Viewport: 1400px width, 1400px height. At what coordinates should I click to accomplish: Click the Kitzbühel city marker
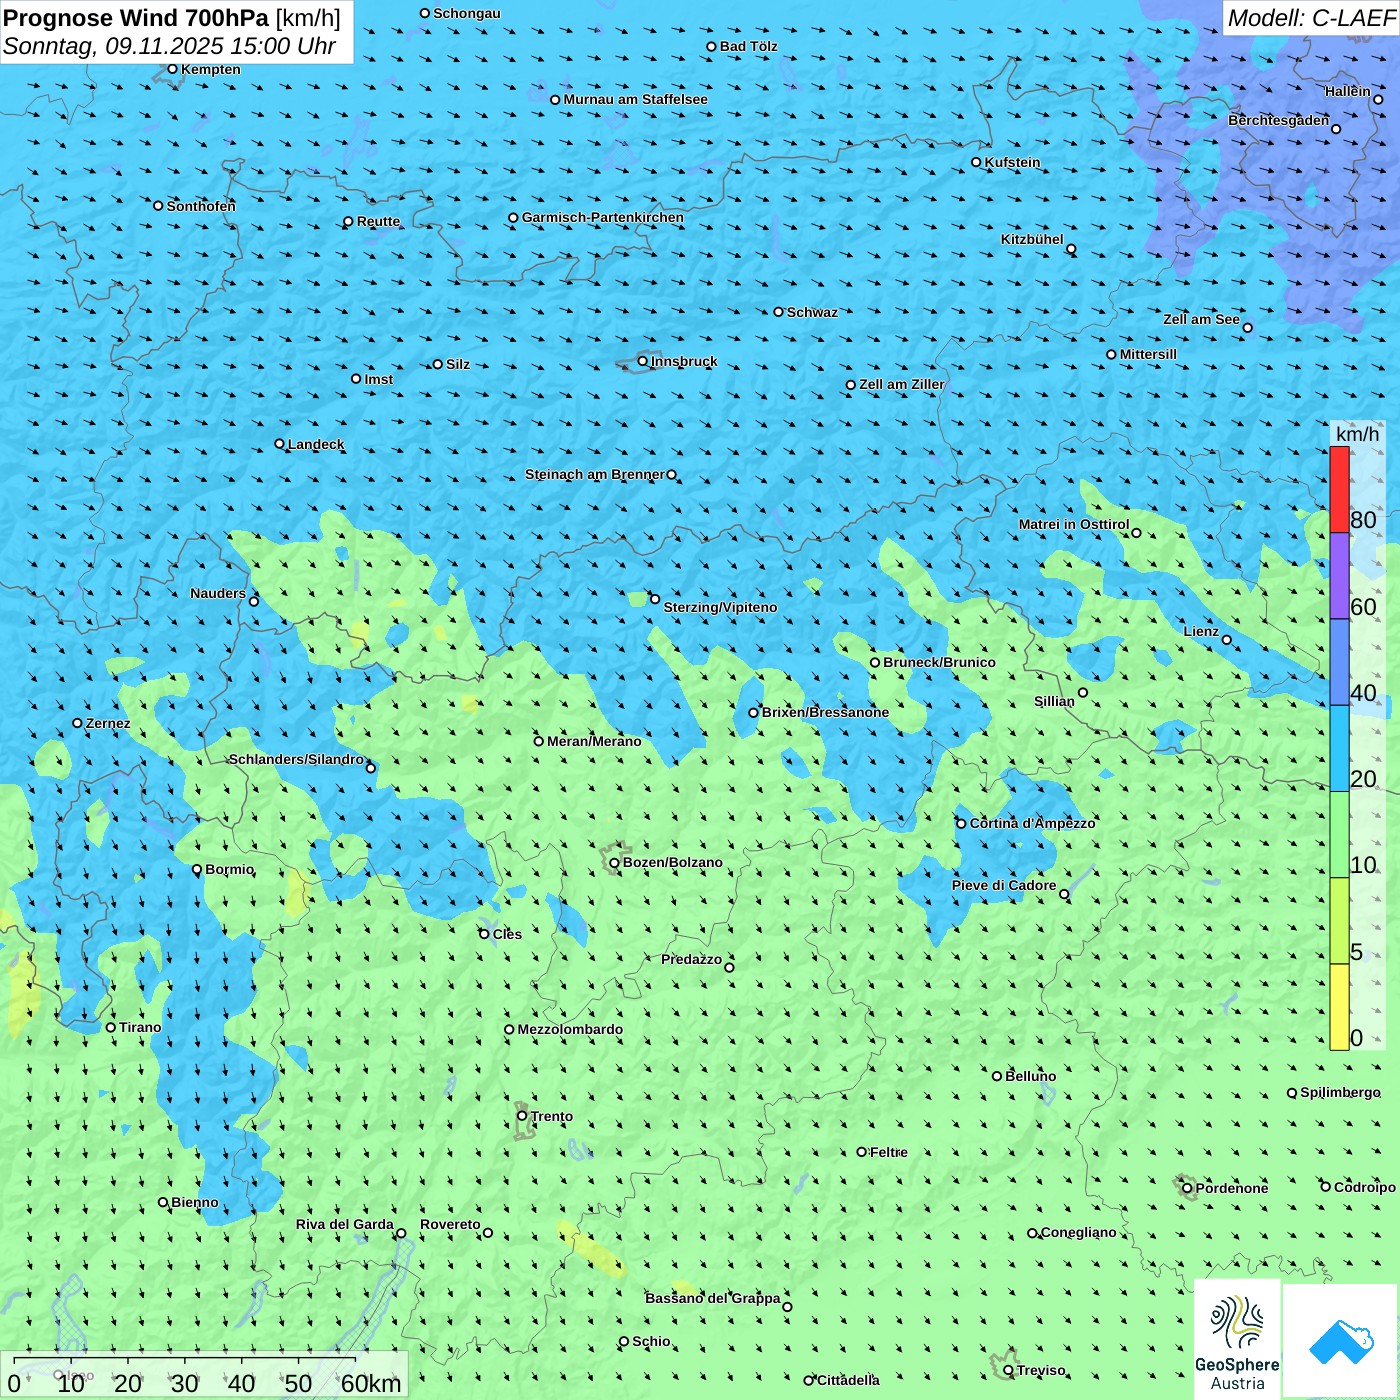point(1071,249)
